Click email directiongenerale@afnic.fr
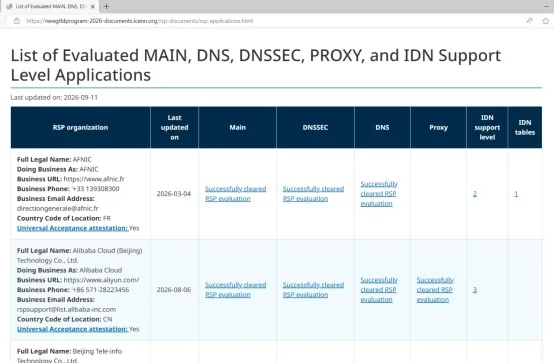 58,209
